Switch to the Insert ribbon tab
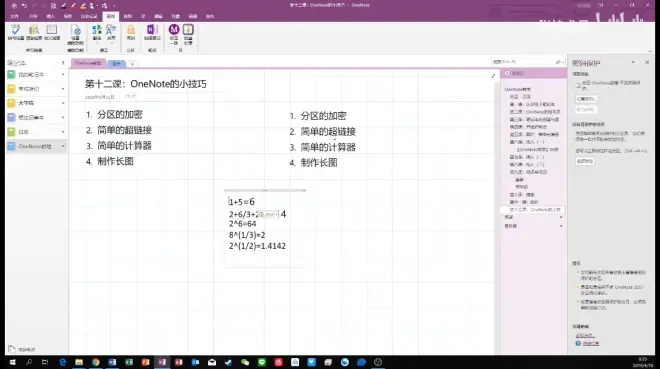Viewport: 660px width, 369px height. click(x=51, y=16)
